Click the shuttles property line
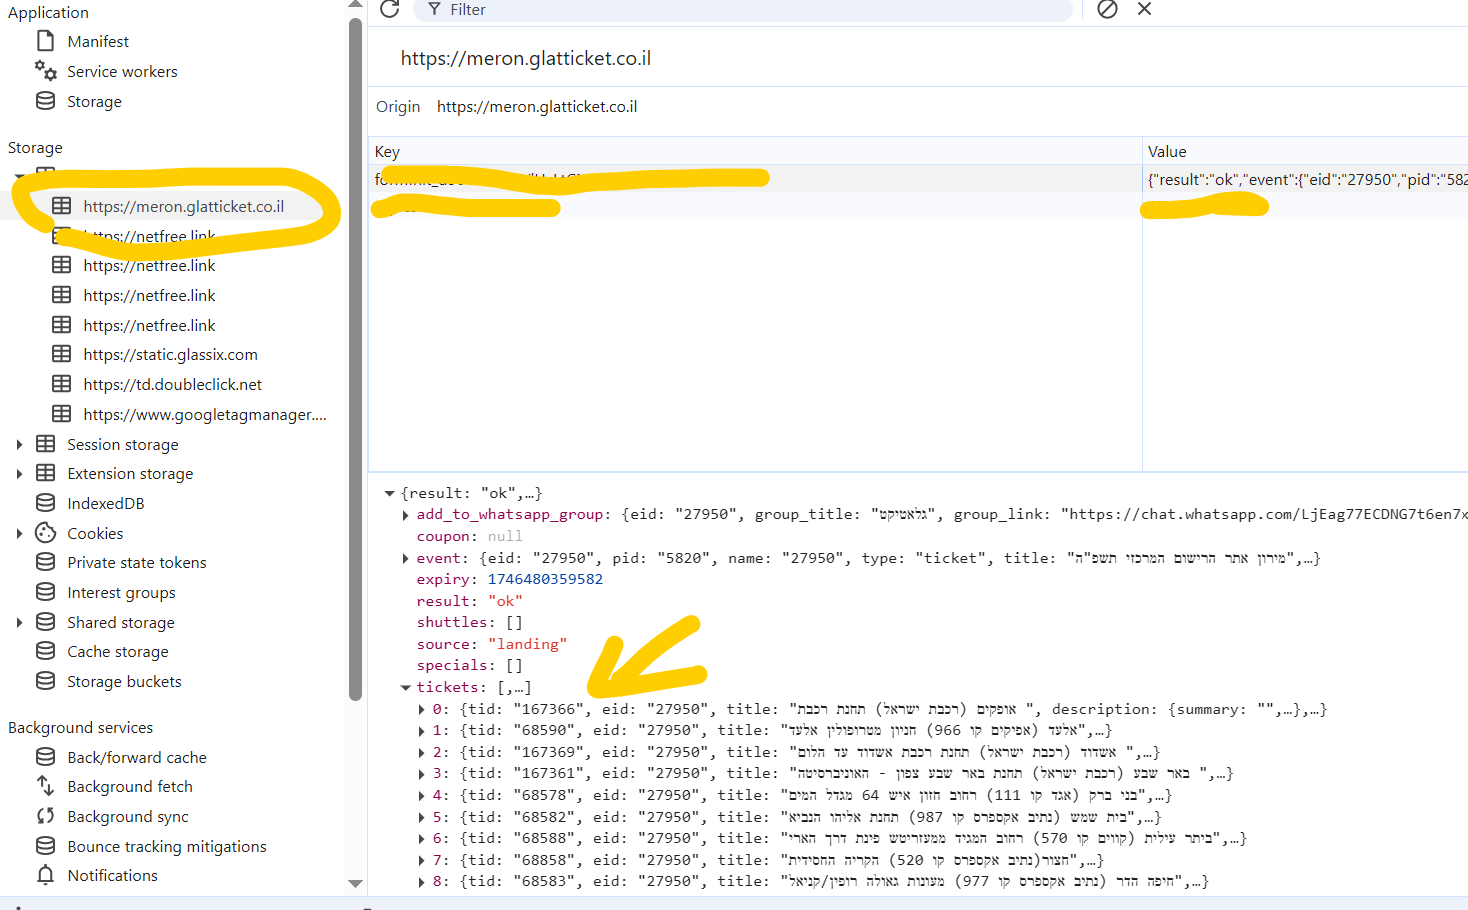 pos(469,622)
